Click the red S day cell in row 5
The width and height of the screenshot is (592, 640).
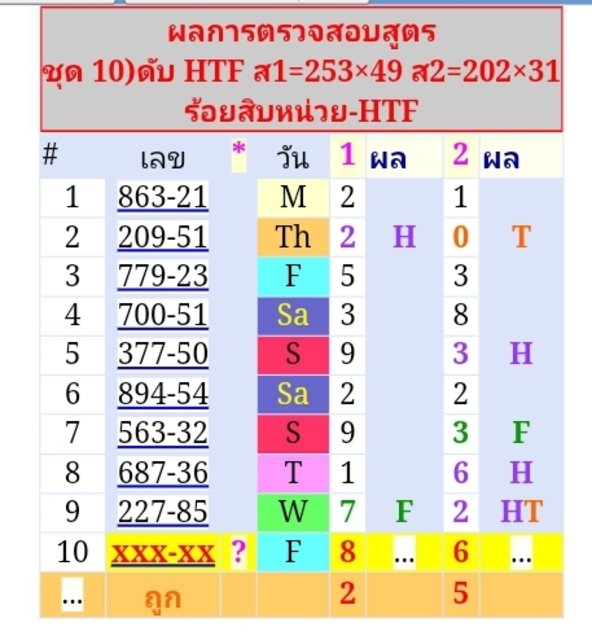[x=293, y=355]
